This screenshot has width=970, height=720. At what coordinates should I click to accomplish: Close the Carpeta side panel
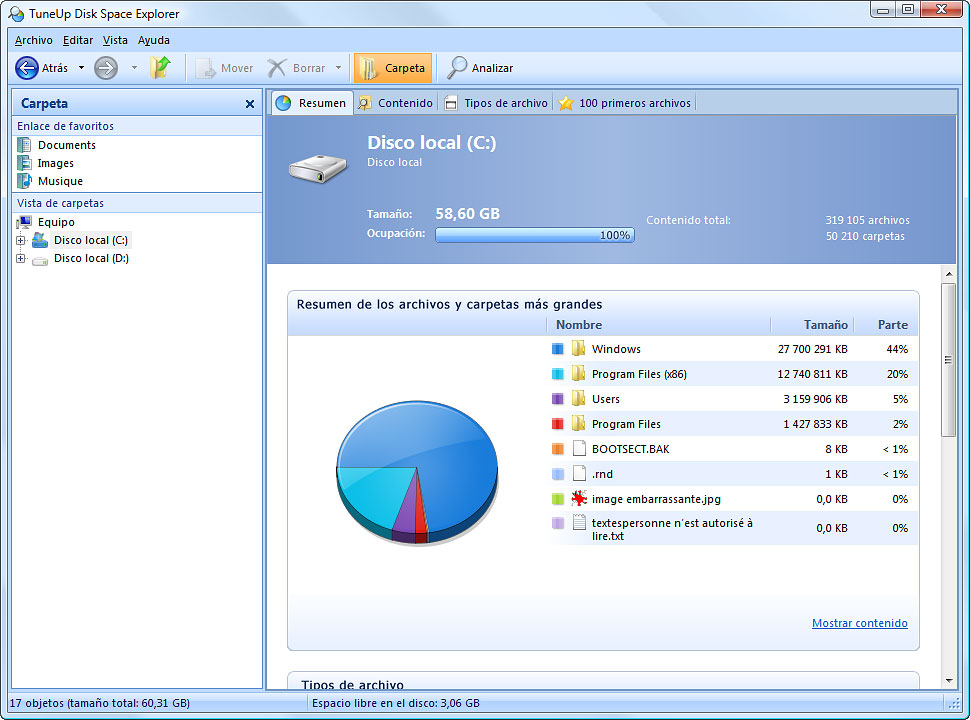pos(250,104)
